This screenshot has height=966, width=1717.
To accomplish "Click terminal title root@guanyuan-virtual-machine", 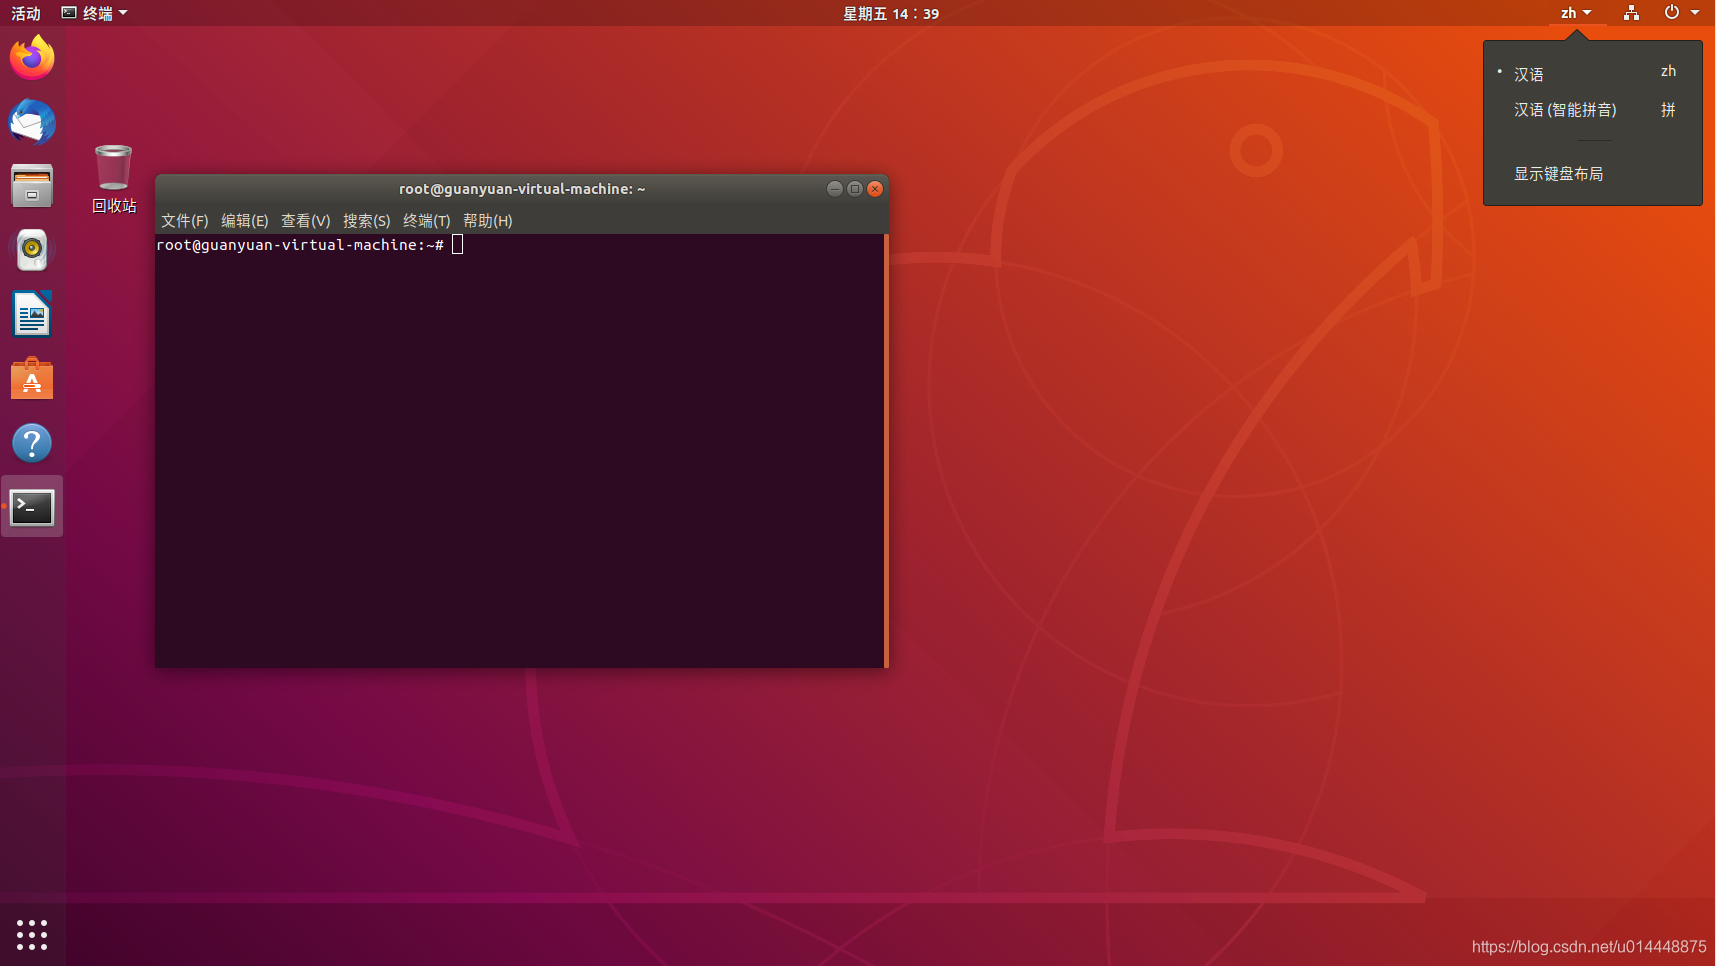I will click(x=522, y=188).
